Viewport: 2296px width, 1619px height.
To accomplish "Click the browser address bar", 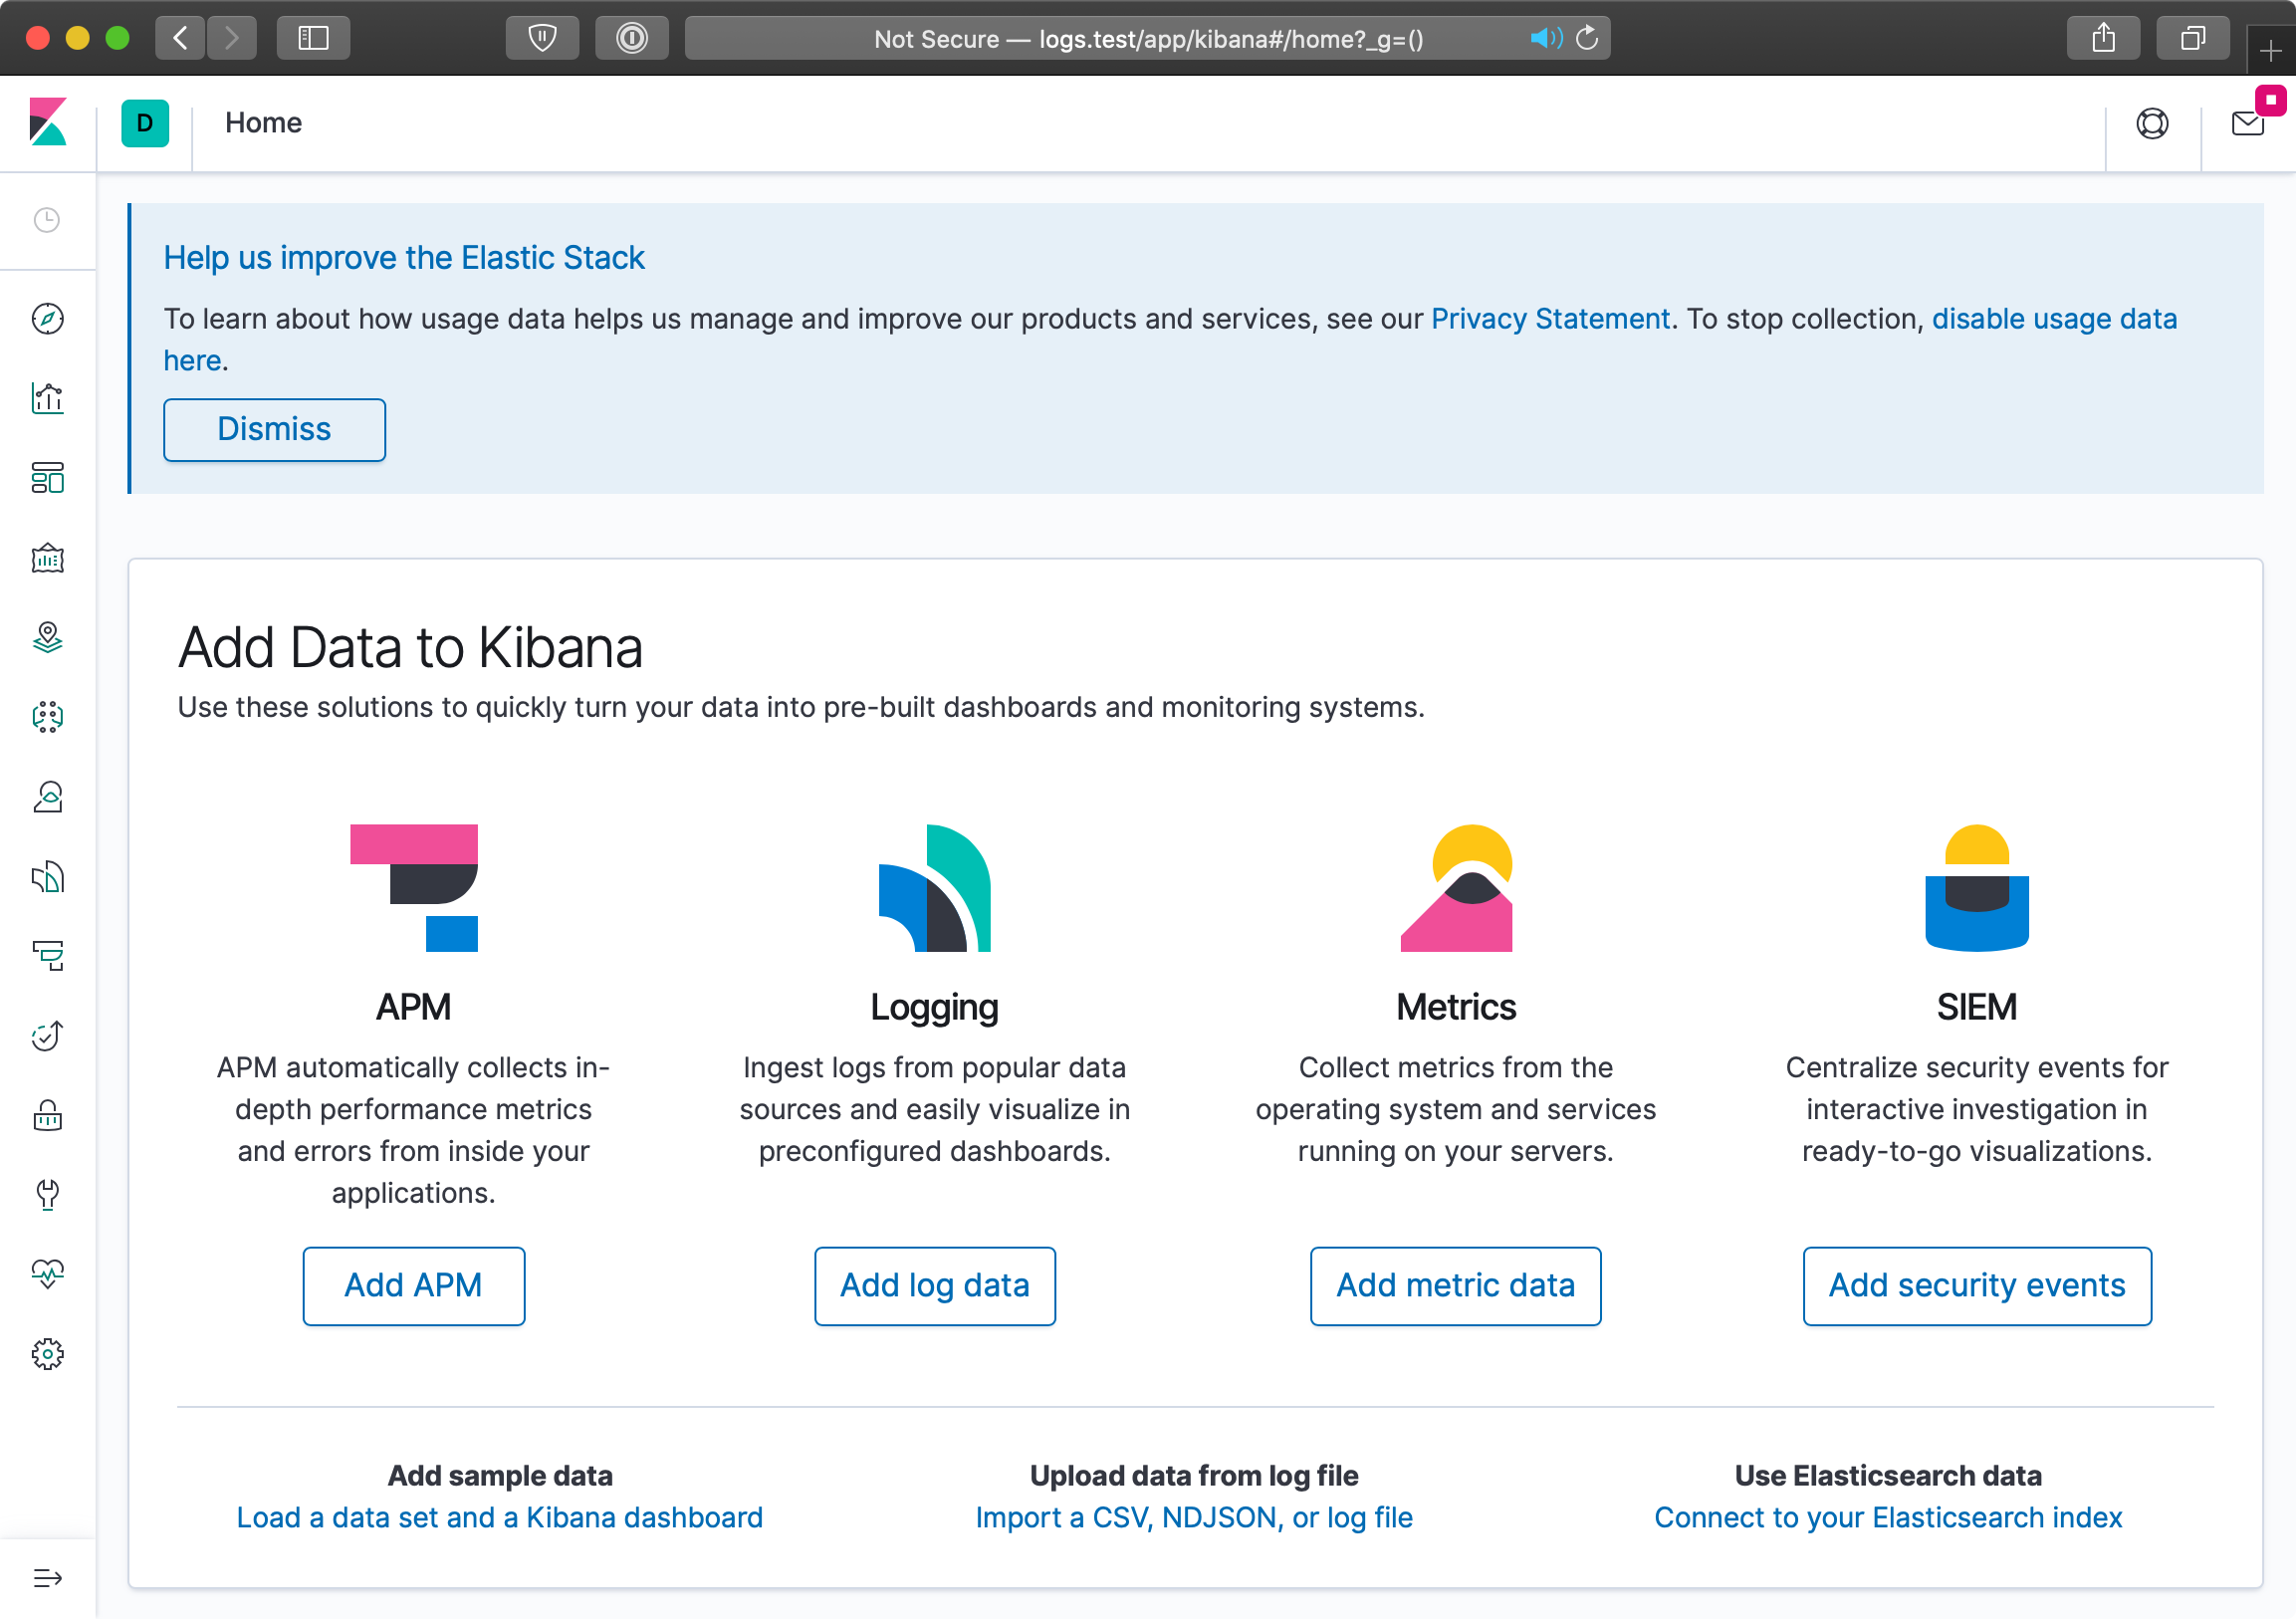I will (x=1146, y=38).
